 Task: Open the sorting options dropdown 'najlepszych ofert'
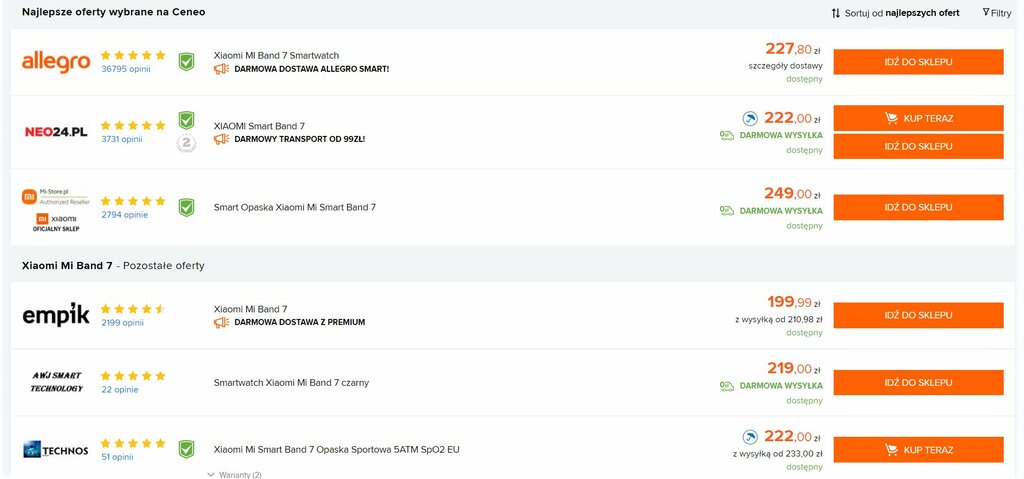(921, 13)
